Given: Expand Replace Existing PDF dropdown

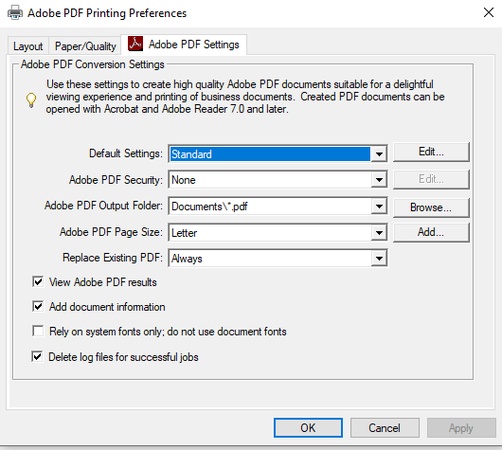Looking at the screenshot, I should [x=379, y=258].
